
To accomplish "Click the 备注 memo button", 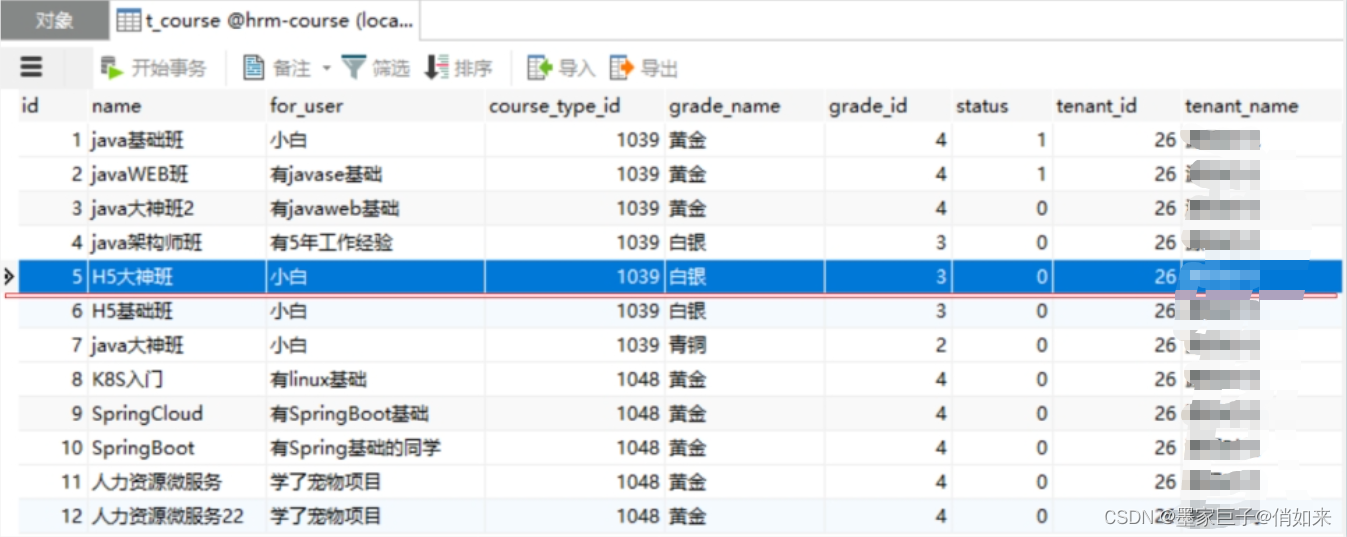I will point(278,68).
